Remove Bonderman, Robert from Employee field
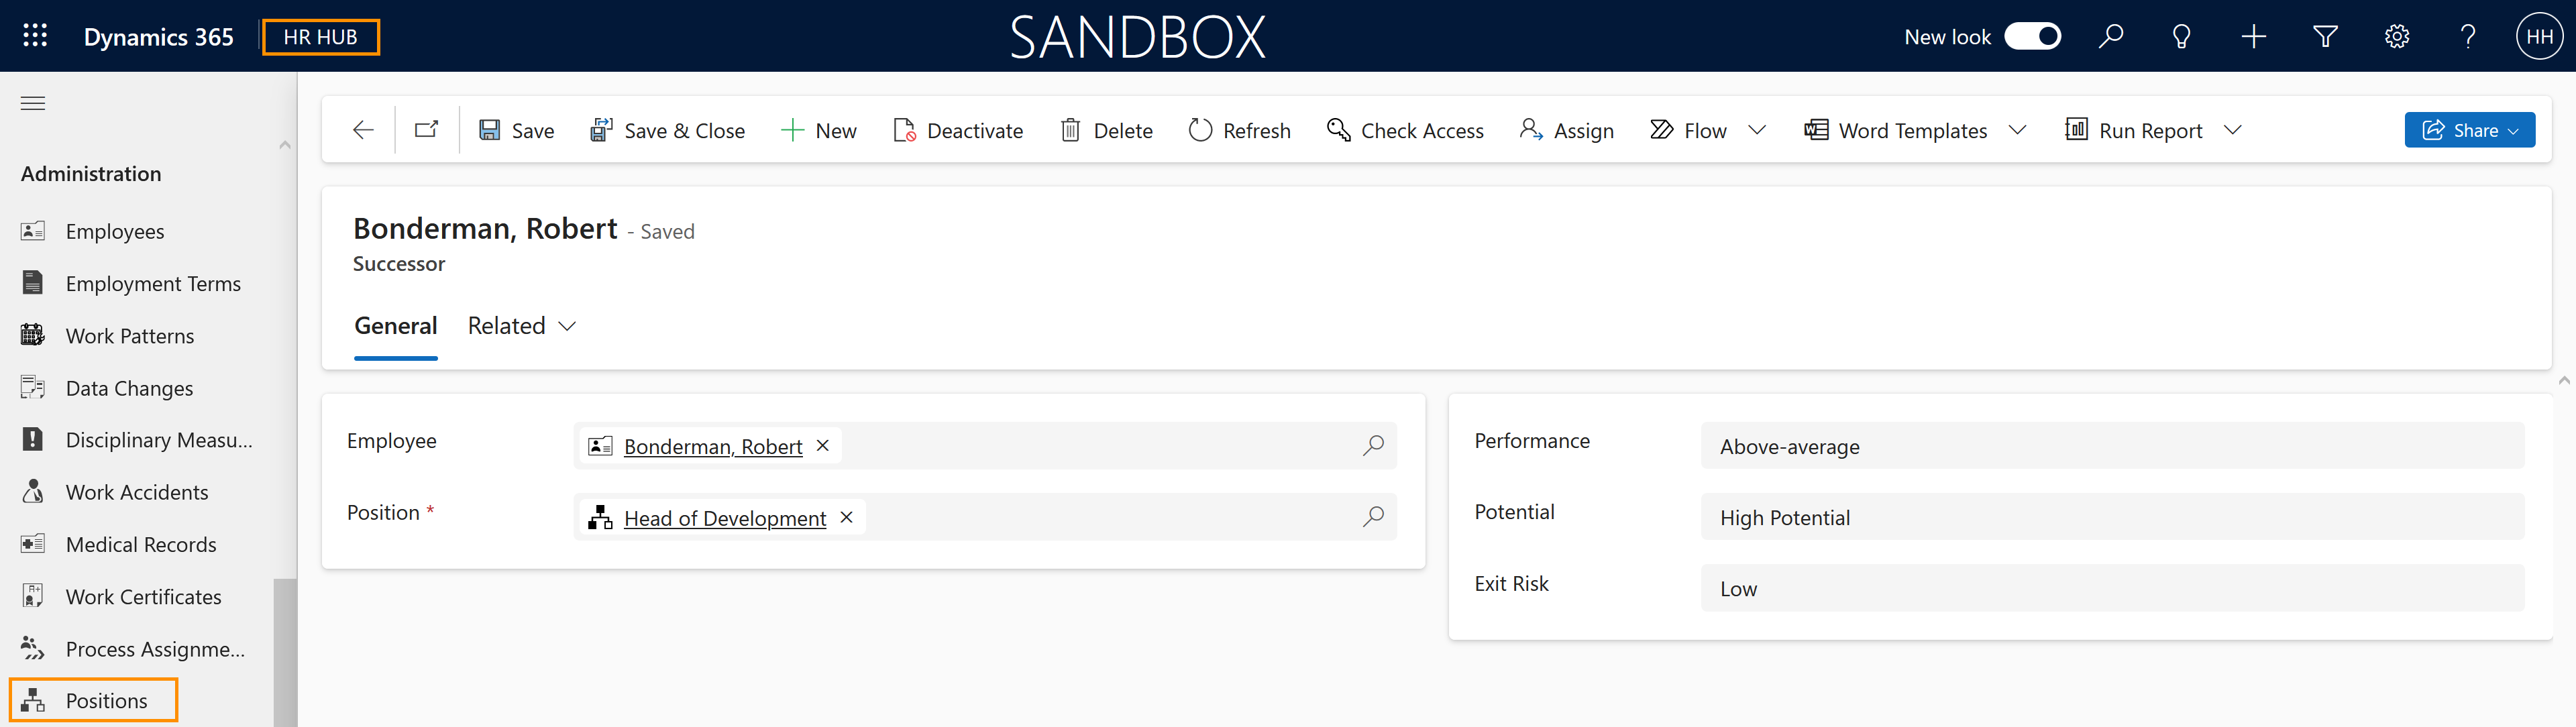 (x=823, y=446)
